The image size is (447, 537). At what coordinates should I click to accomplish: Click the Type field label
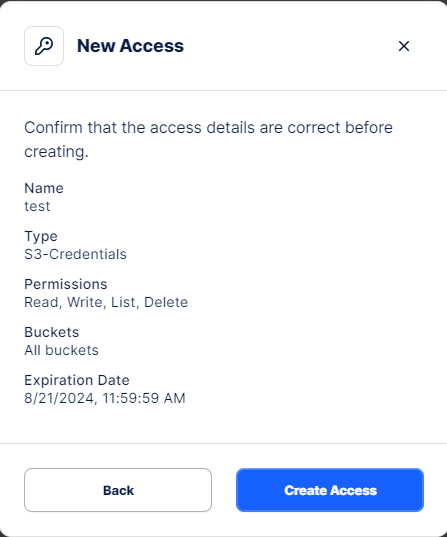coord(41,237)
